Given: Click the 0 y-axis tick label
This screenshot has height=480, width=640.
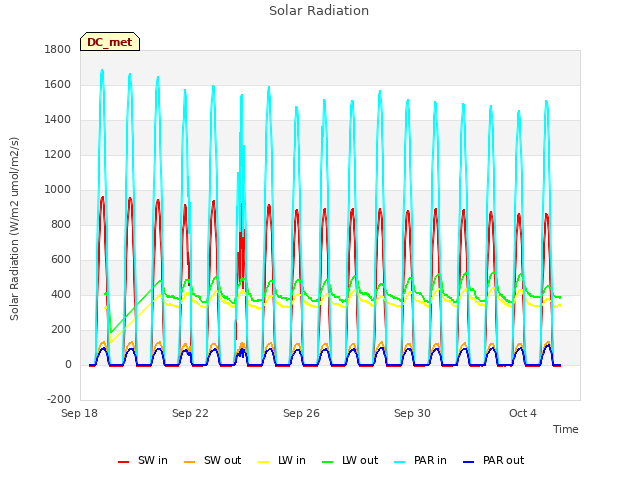Looking at the screenshot, I should point(68,365).
